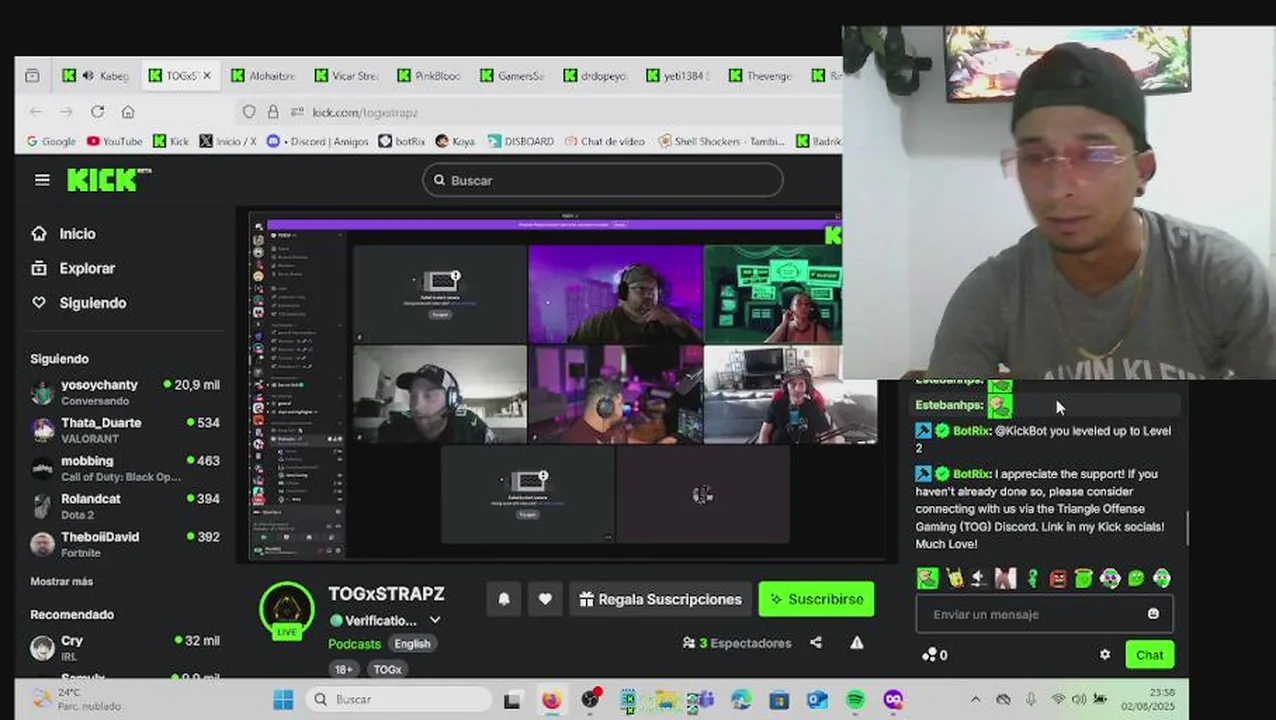Screen dimensions: 1276x720
Task: Open mobbing channel in sidebar
Action: coord(125,468)
